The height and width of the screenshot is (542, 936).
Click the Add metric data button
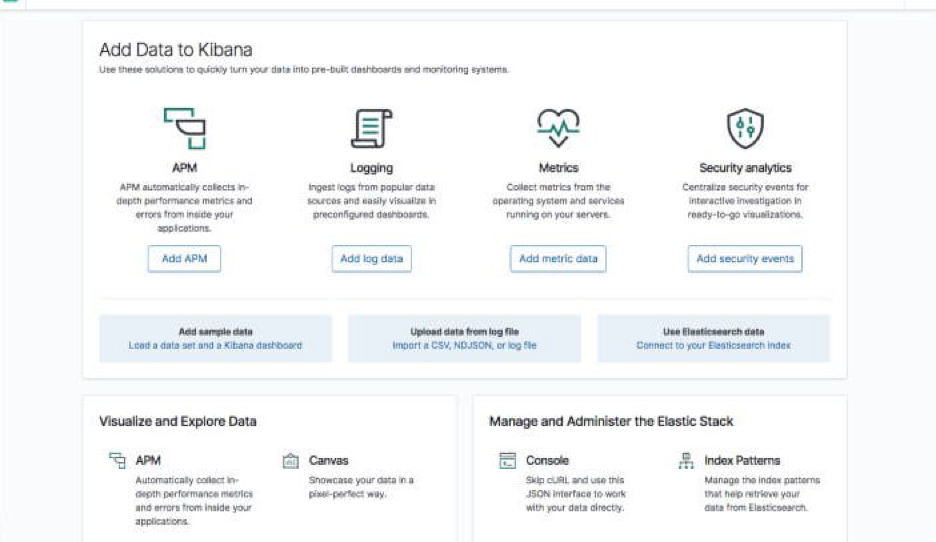click(558, 258)
